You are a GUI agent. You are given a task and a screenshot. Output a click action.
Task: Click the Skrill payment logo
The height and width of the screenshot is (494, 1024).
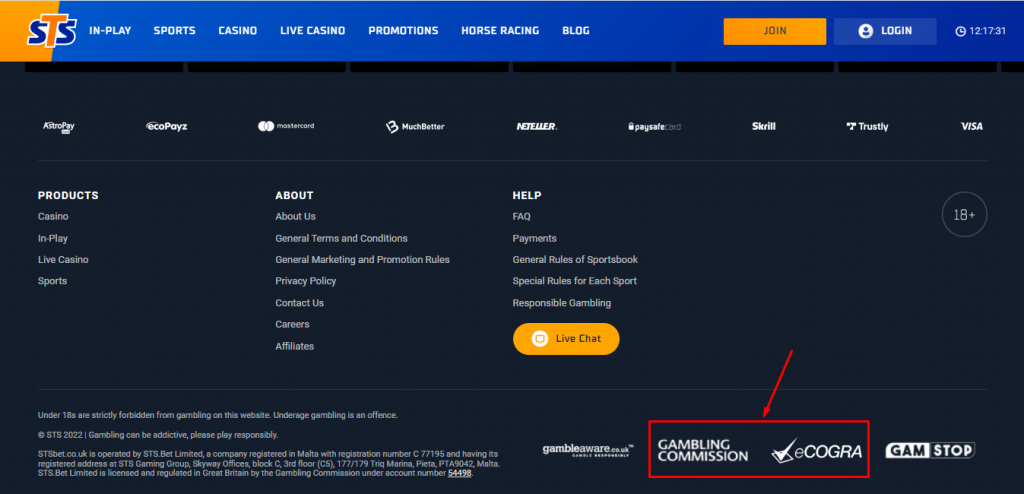point(764,127)
